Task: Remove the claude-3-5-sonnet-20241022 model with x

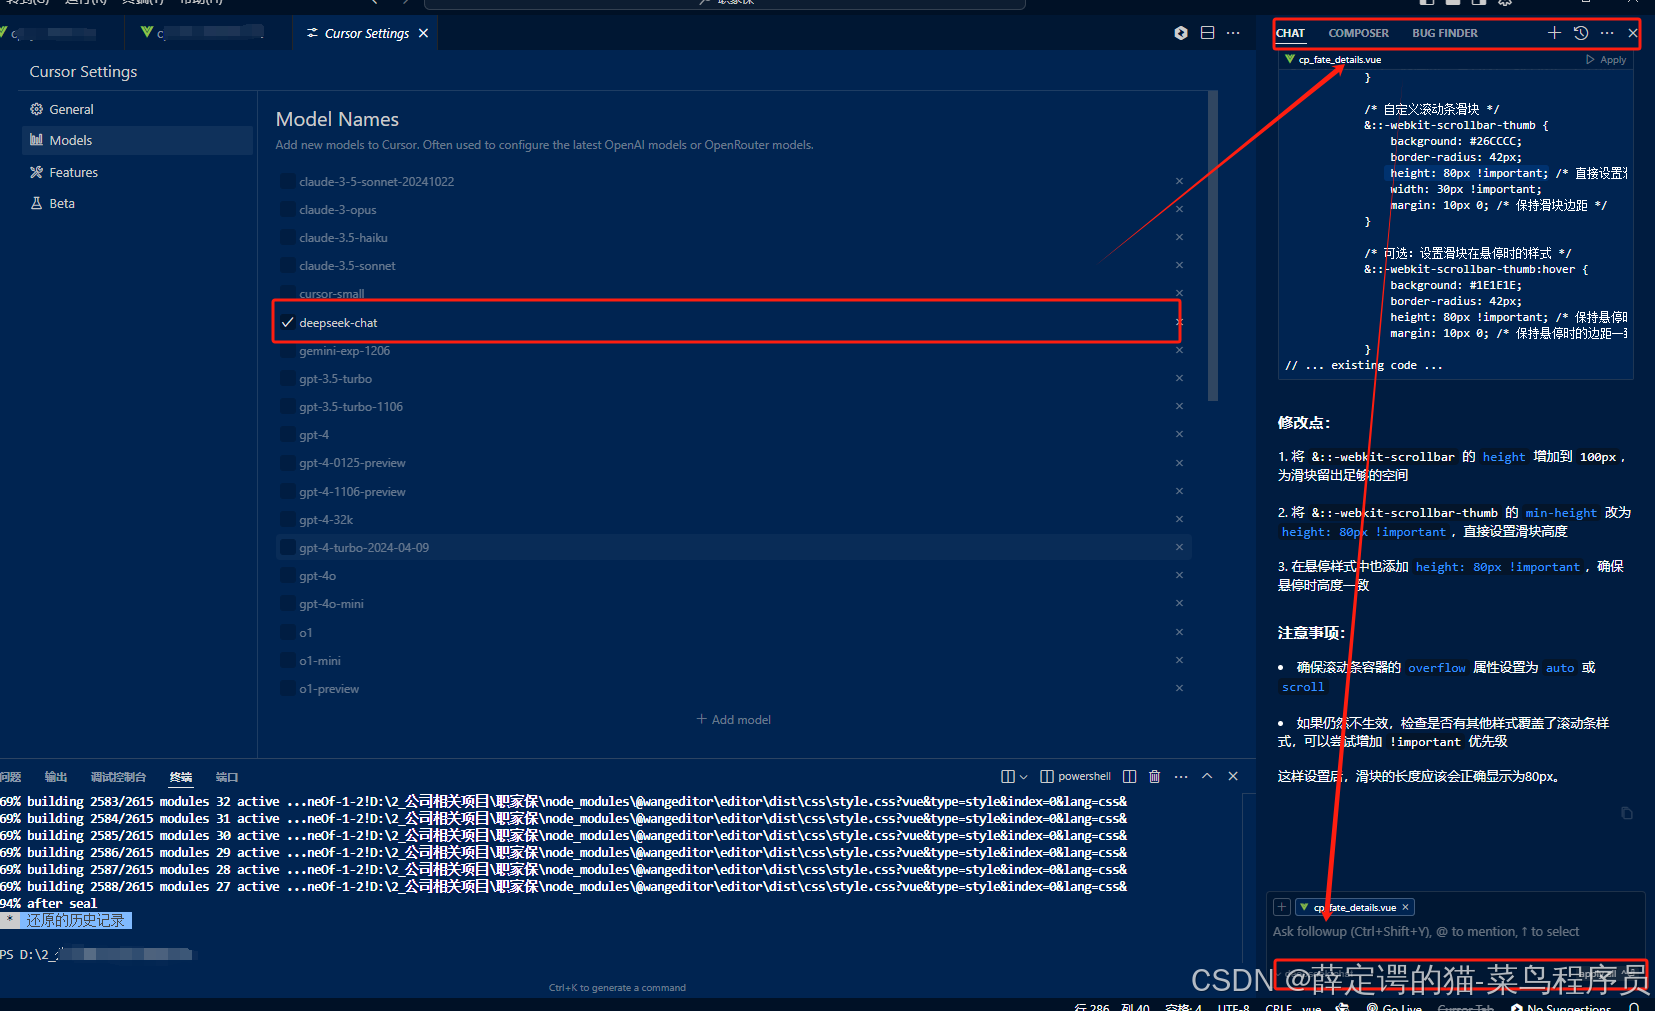Action: tap(1179, 181)
